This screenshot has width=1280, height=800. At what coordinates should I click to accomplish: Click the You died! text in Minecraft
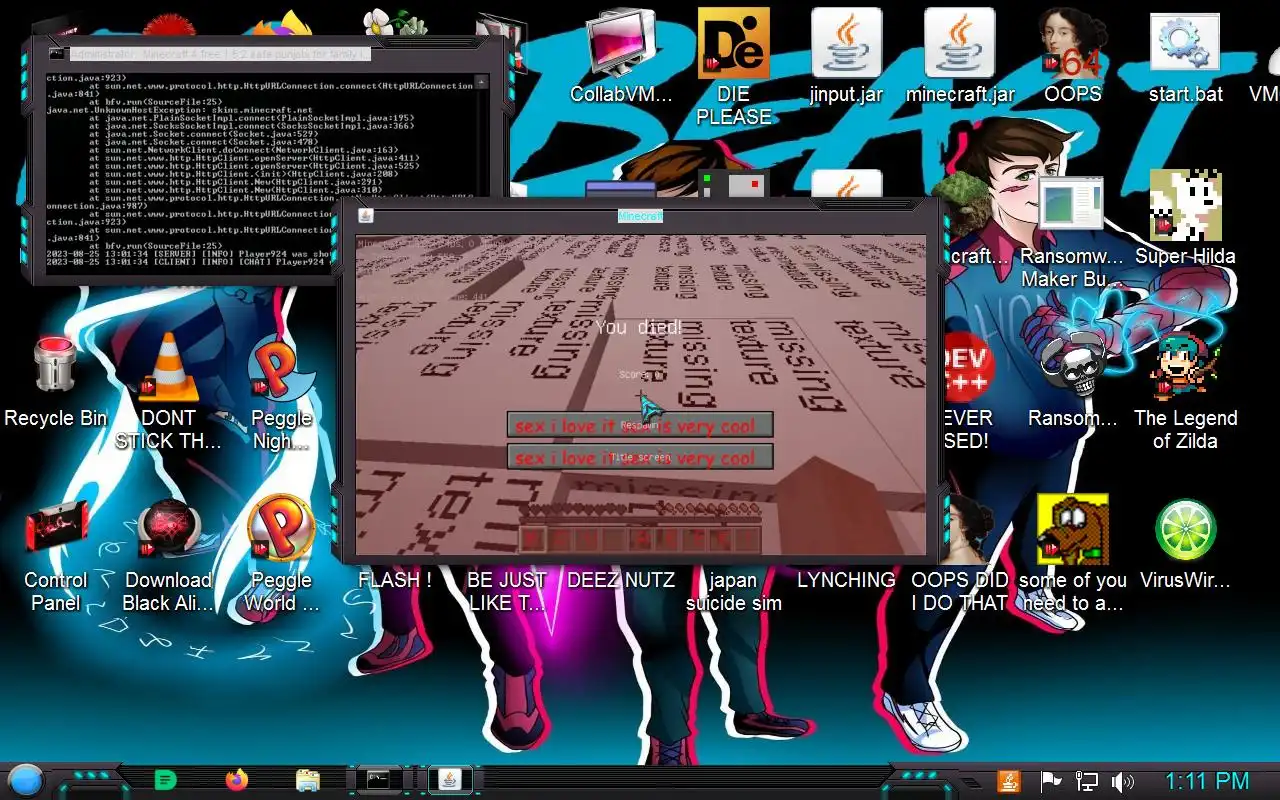(639, 327)
